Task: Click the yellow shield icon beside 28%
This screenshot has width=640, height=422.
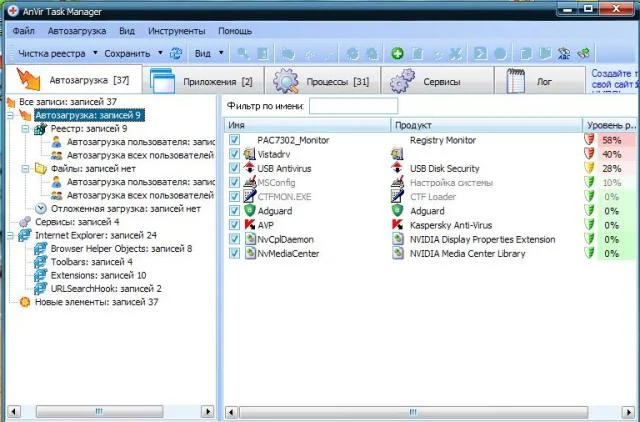Action: [x=589, y=168]
